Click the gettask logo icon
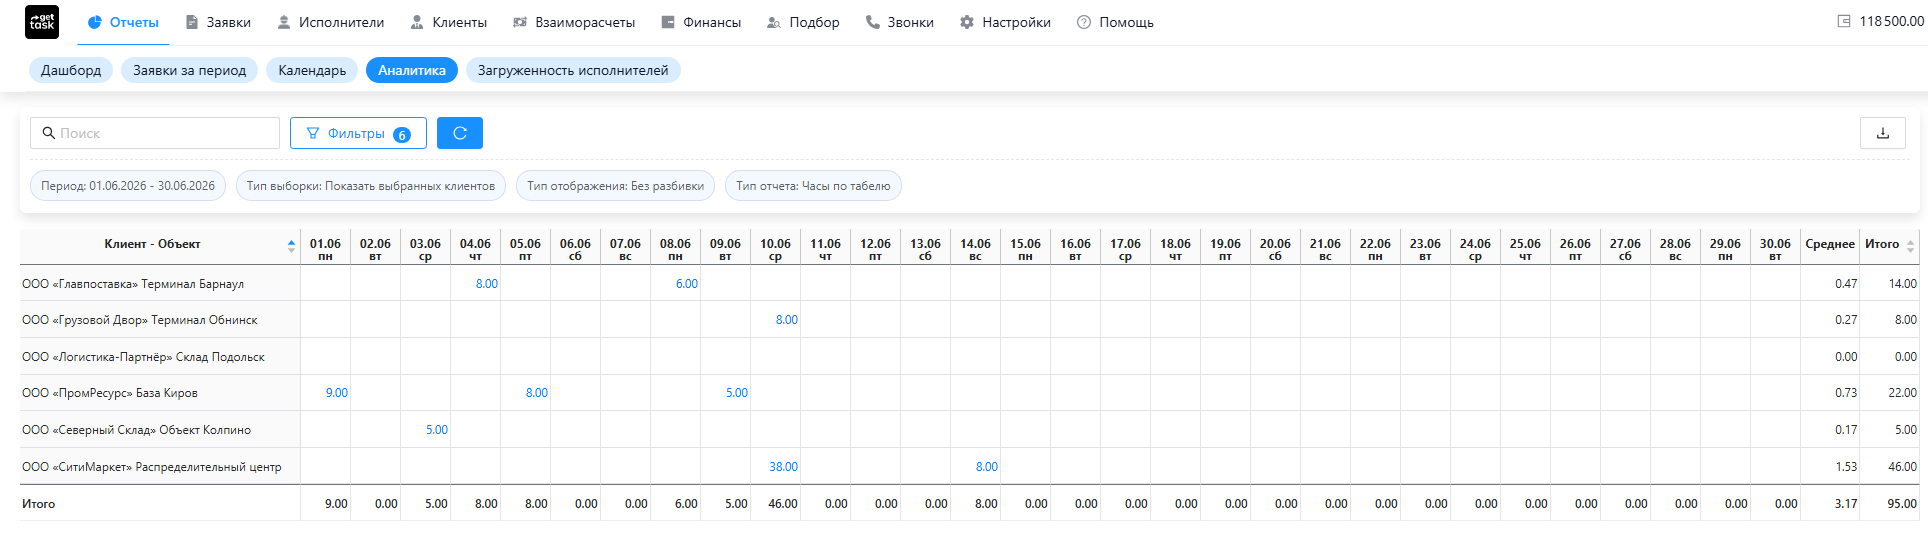The height and width of the screenshot is (533, 1928). point(42,22)
